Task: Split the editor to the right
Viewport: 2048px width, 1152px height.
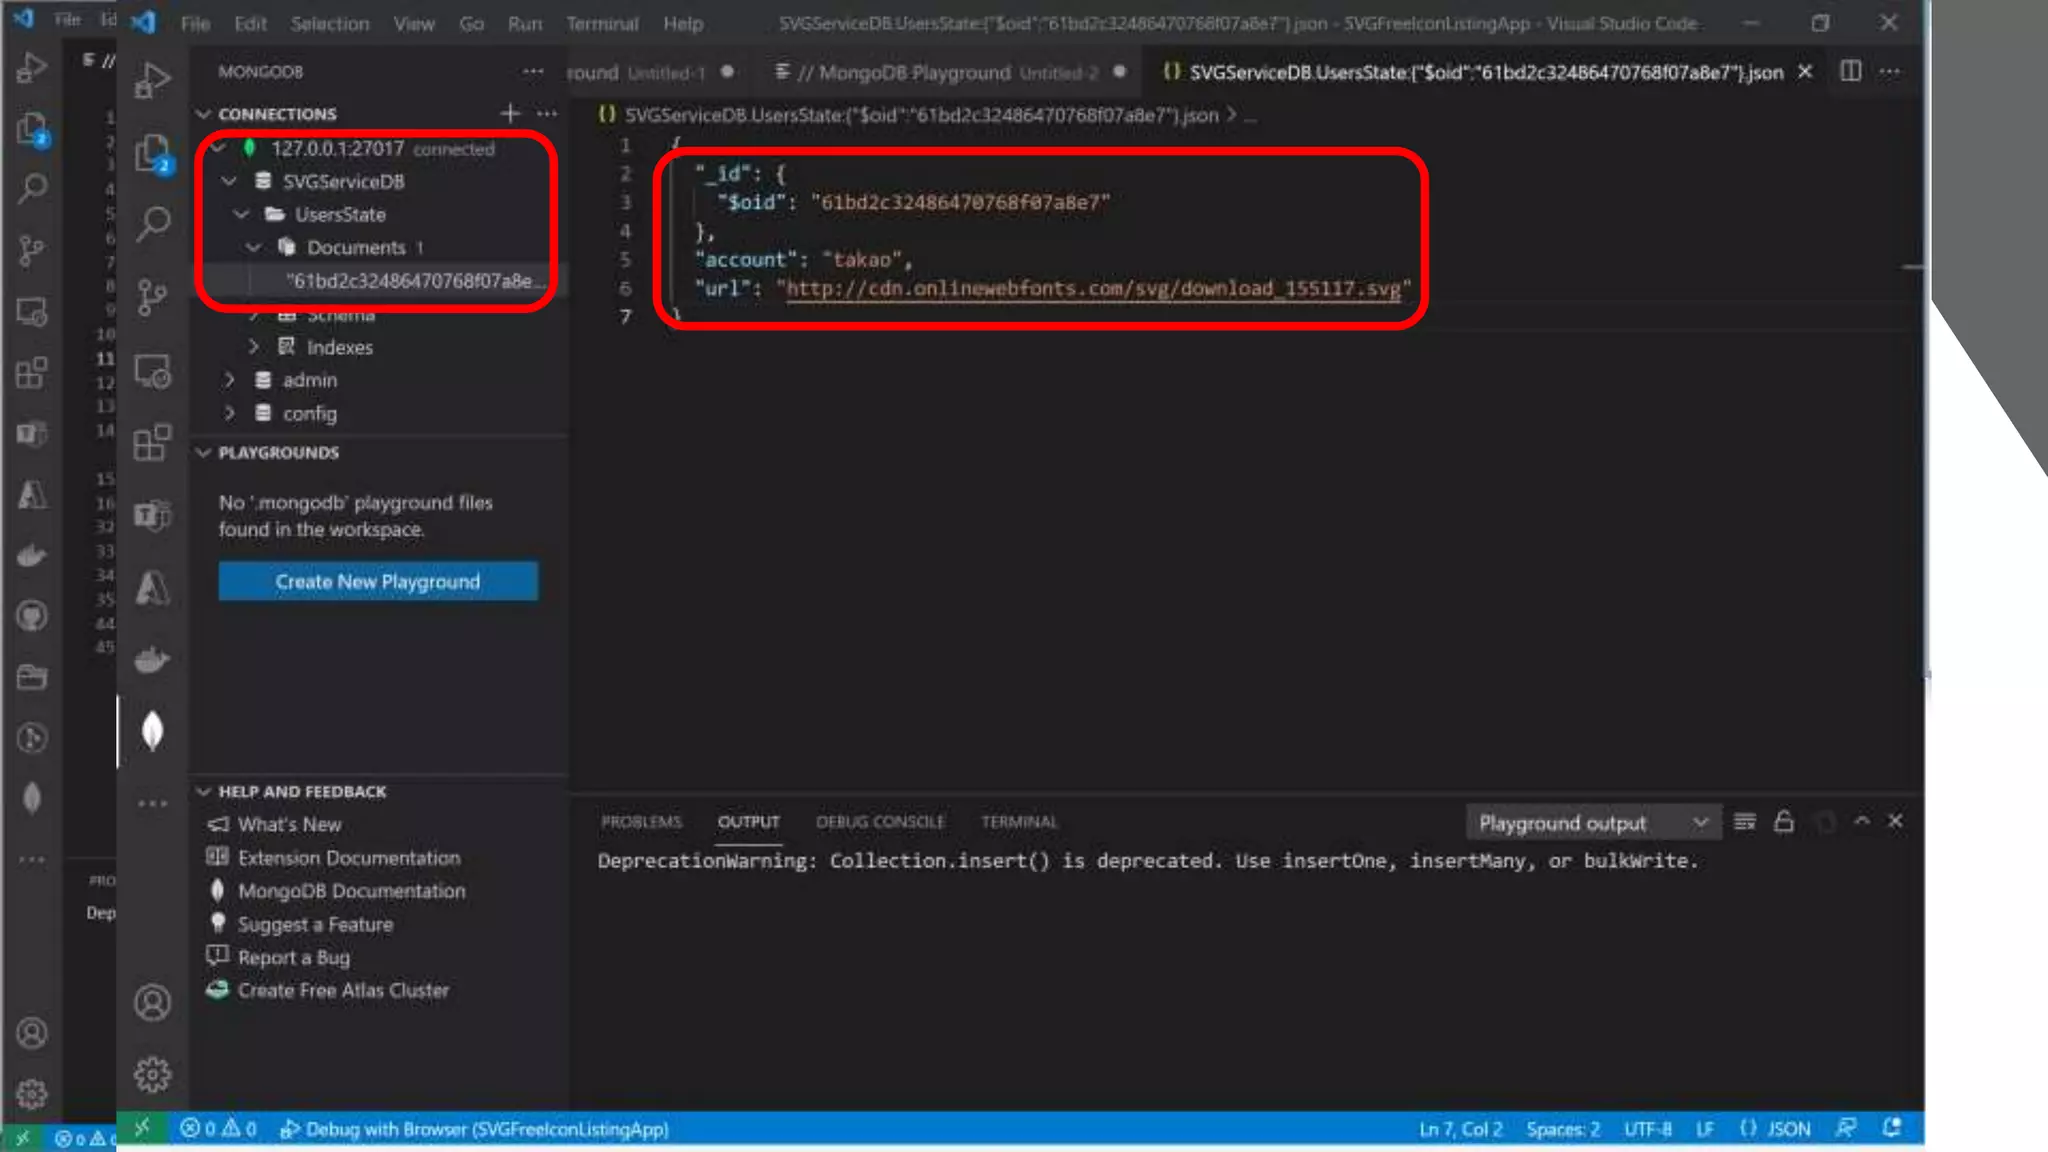Action: coord(1851,72)
